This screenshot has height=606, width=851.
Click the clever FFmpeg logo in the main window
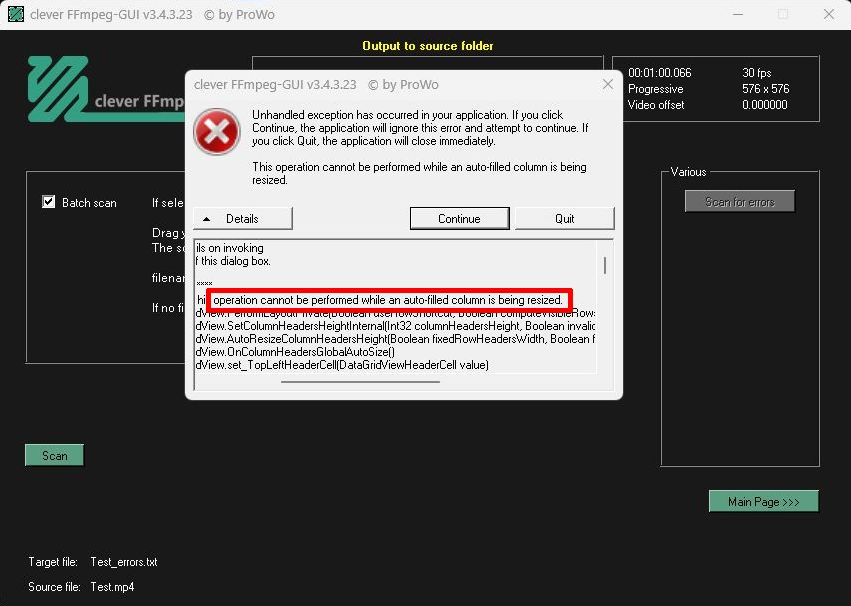(x=106, y=90)
